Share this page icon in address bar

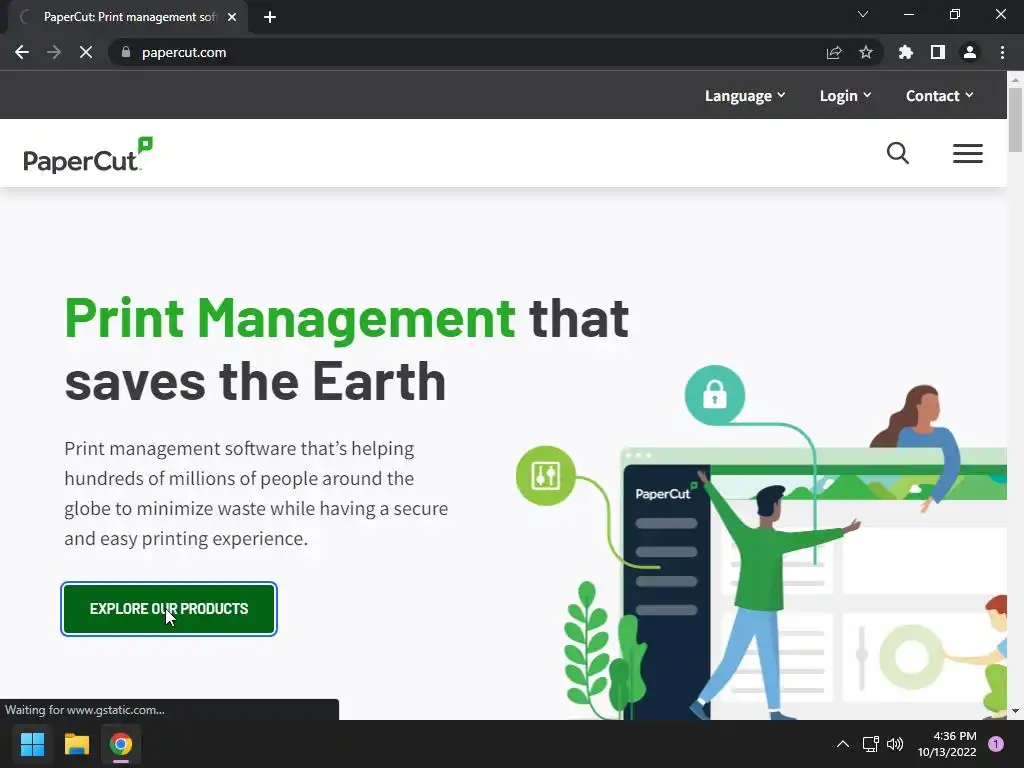[834, 52]
